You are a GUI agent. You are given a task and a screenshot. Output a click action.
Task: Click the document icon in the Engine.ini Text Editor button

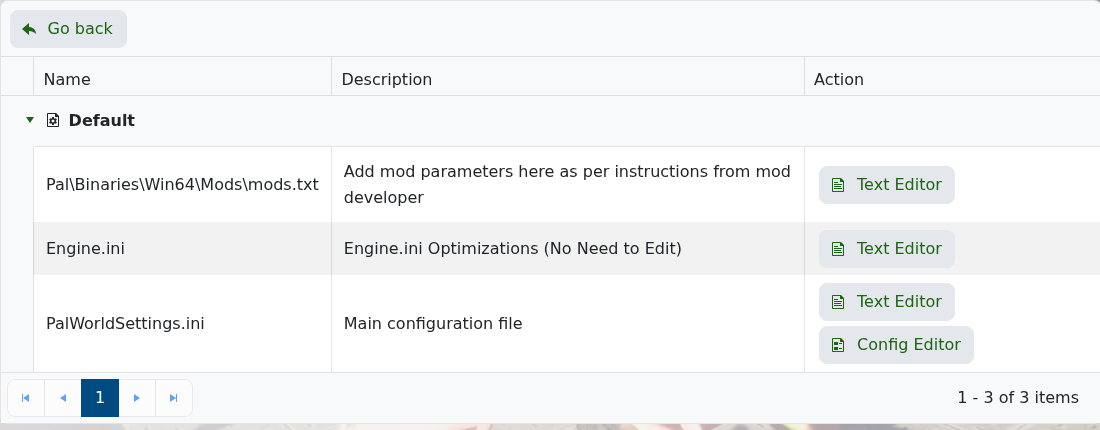click(x=838, y=249)
